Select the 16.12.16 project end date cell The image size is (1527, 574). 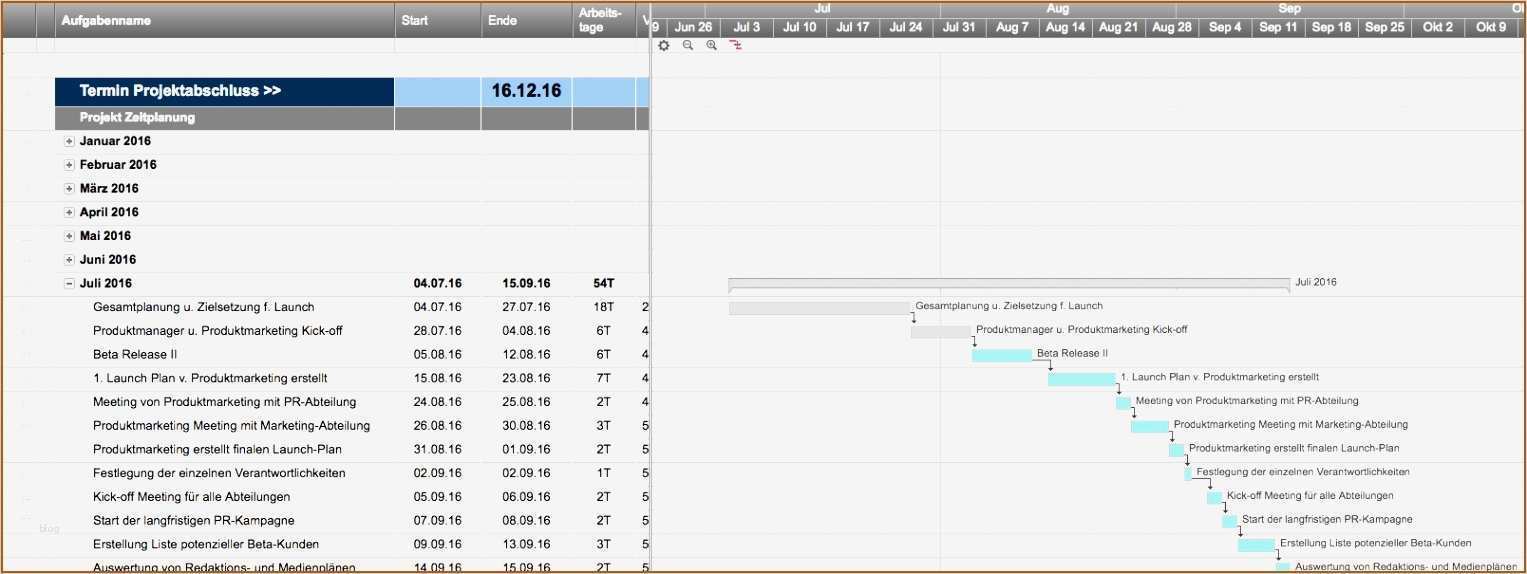click(x=526, y=91)
